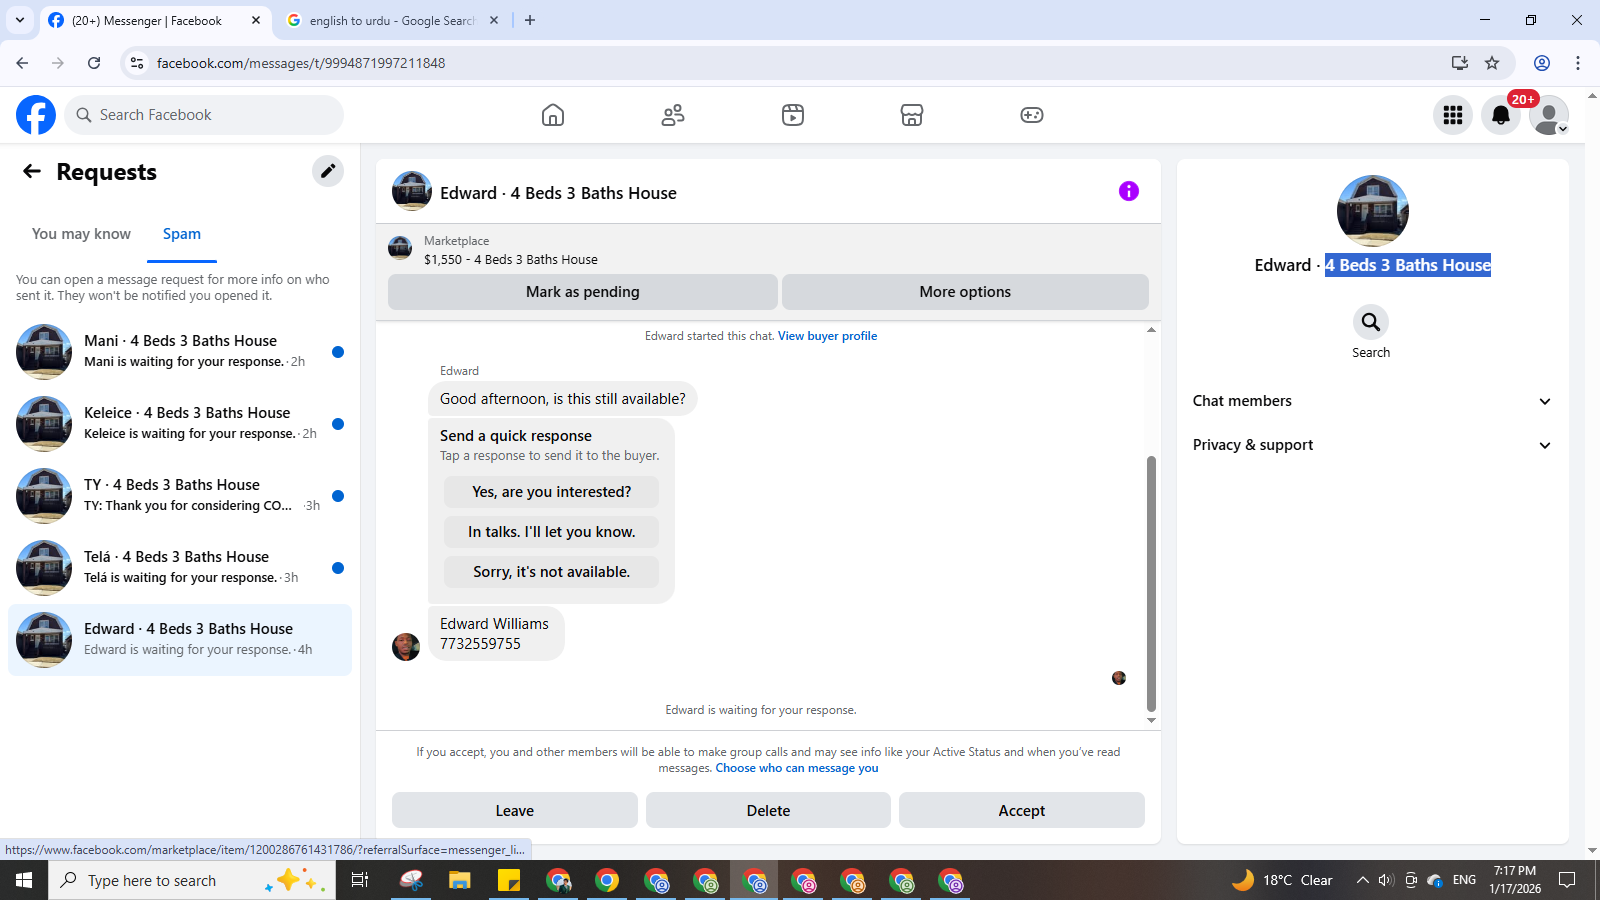Send quick response Sorry, it's not available.
The image size is (1600, 900).
(x=552, y=572)
